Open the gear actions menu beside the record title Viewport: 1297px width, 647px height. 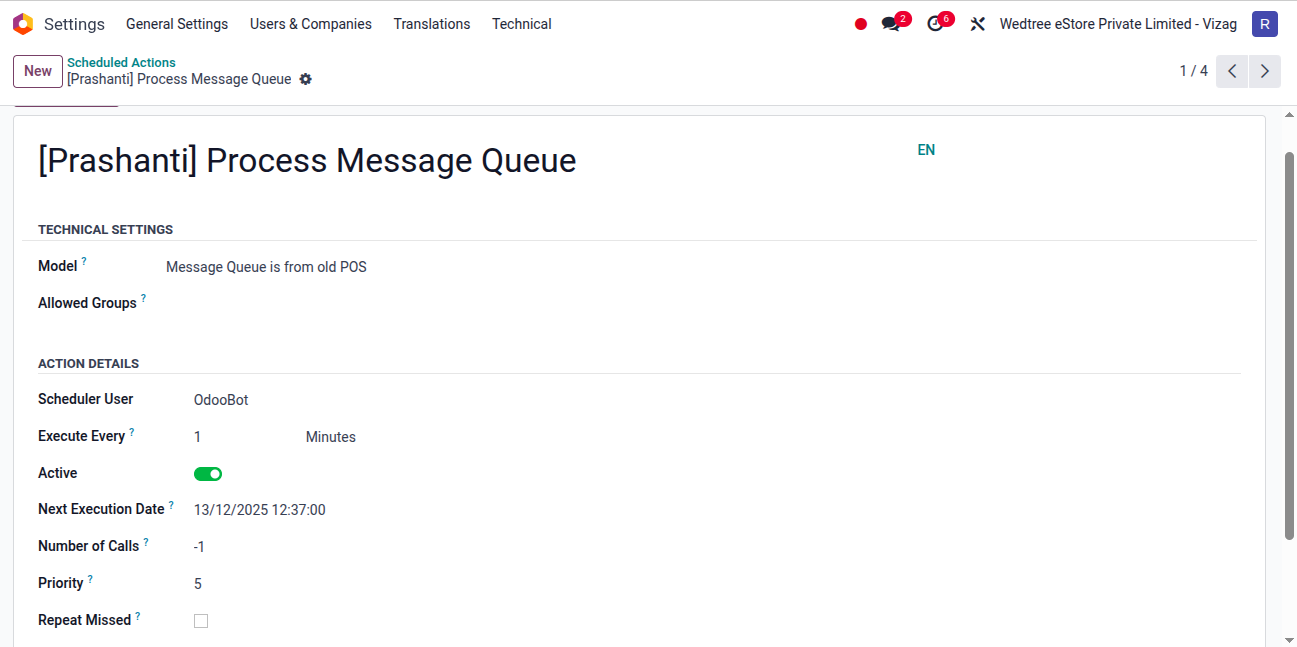click(306, 79)
